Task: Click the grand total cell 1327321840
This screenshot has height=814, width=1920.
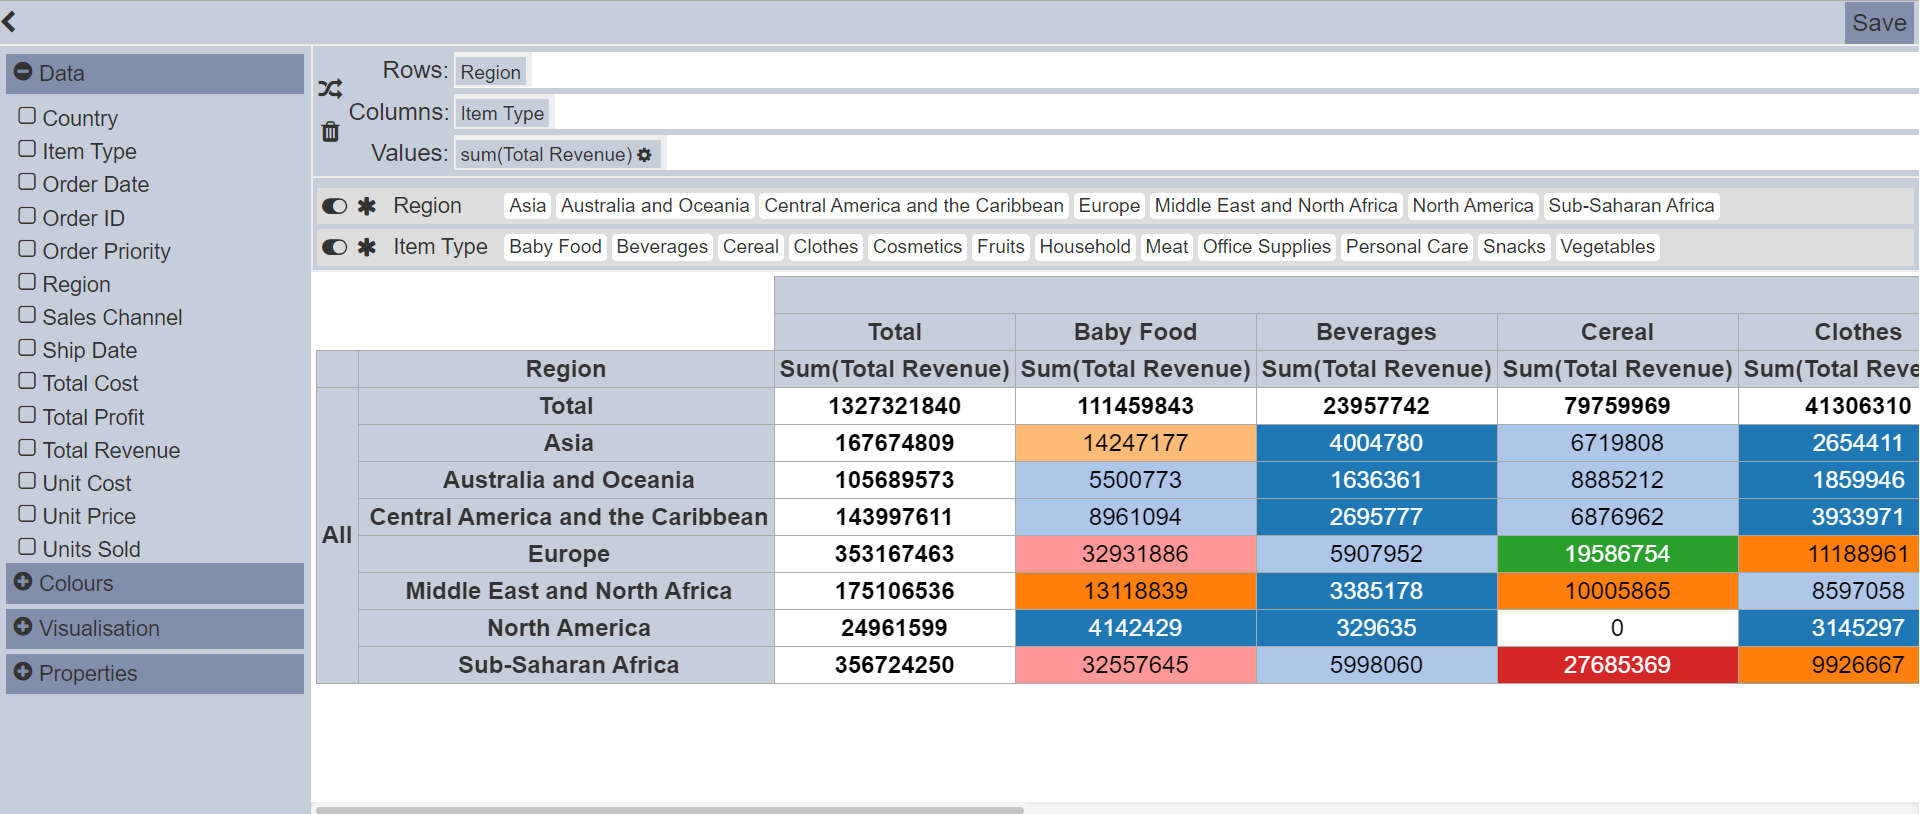Action: [x=895, y=406]
